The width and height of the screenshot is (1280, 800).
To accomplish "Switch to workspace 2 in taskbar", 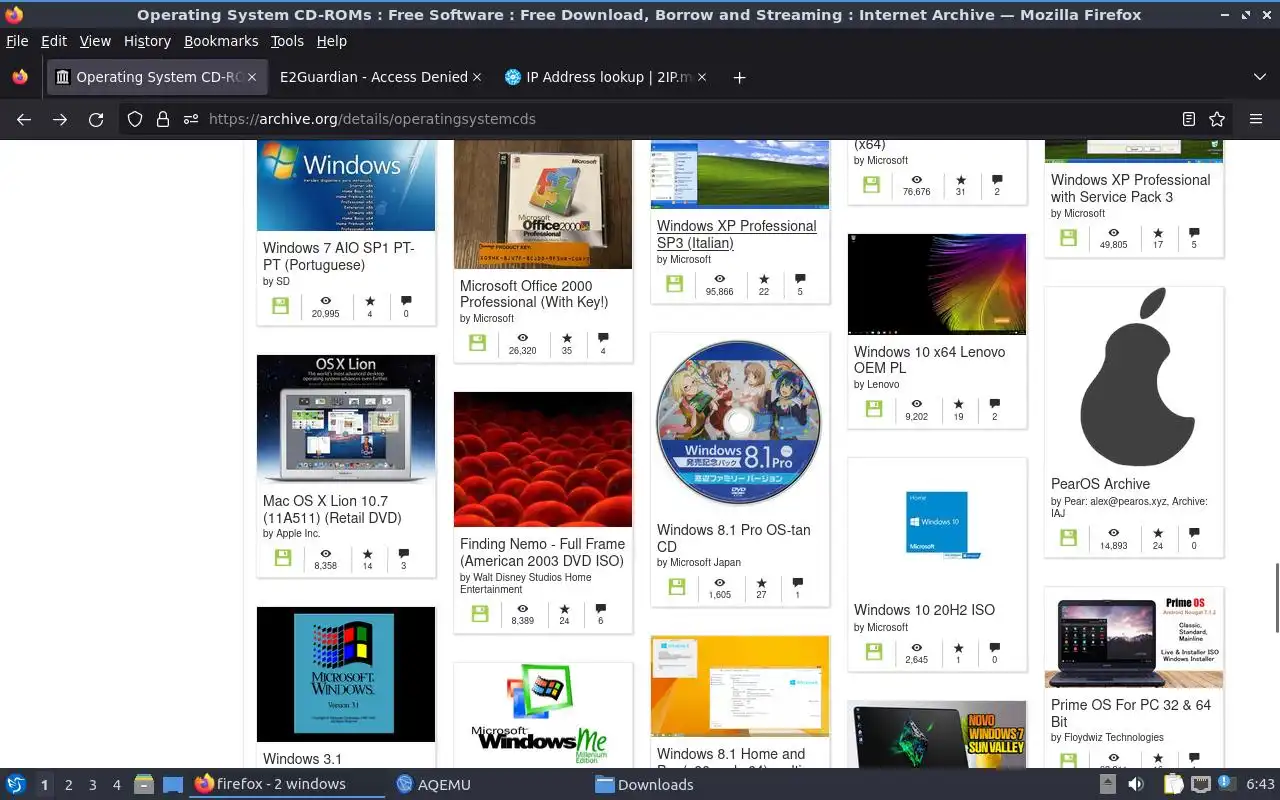I will [68, 785].
